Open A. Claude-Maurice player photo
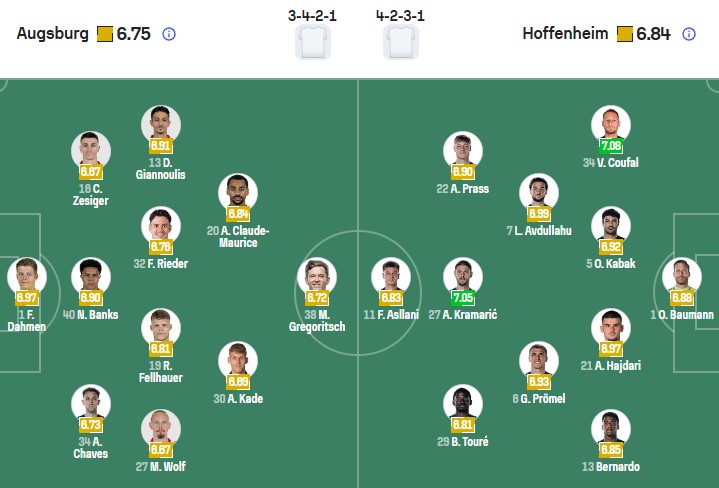719x488 pixels. [x=237, y=191]
